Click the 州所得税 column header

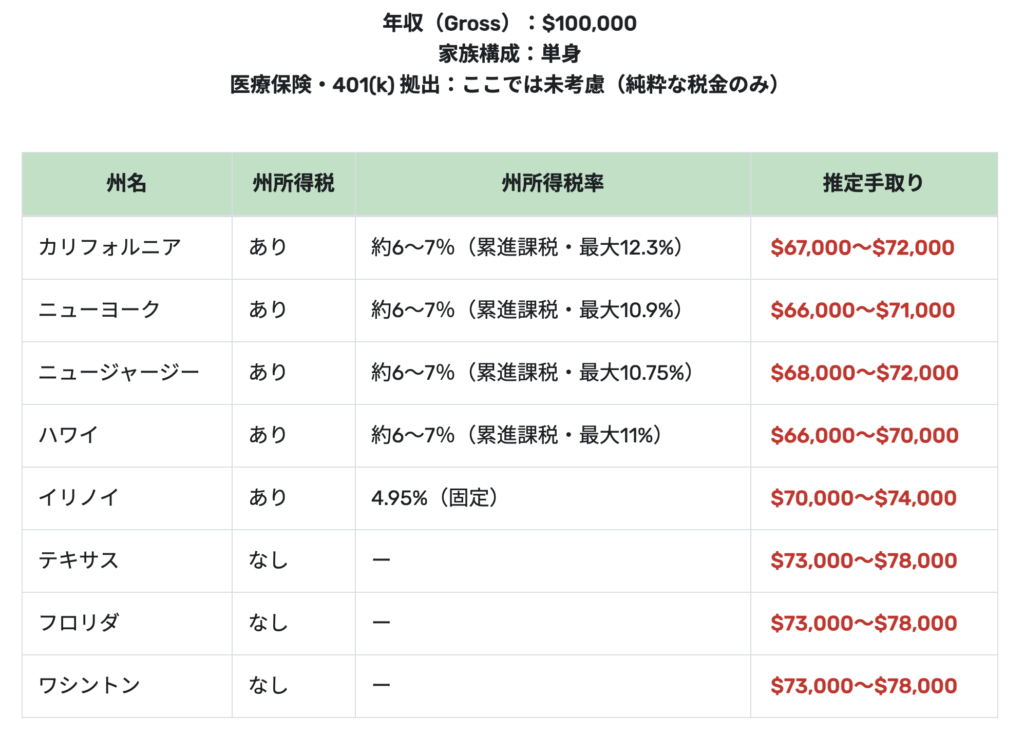pyautogui.click(x=293, y=184)
